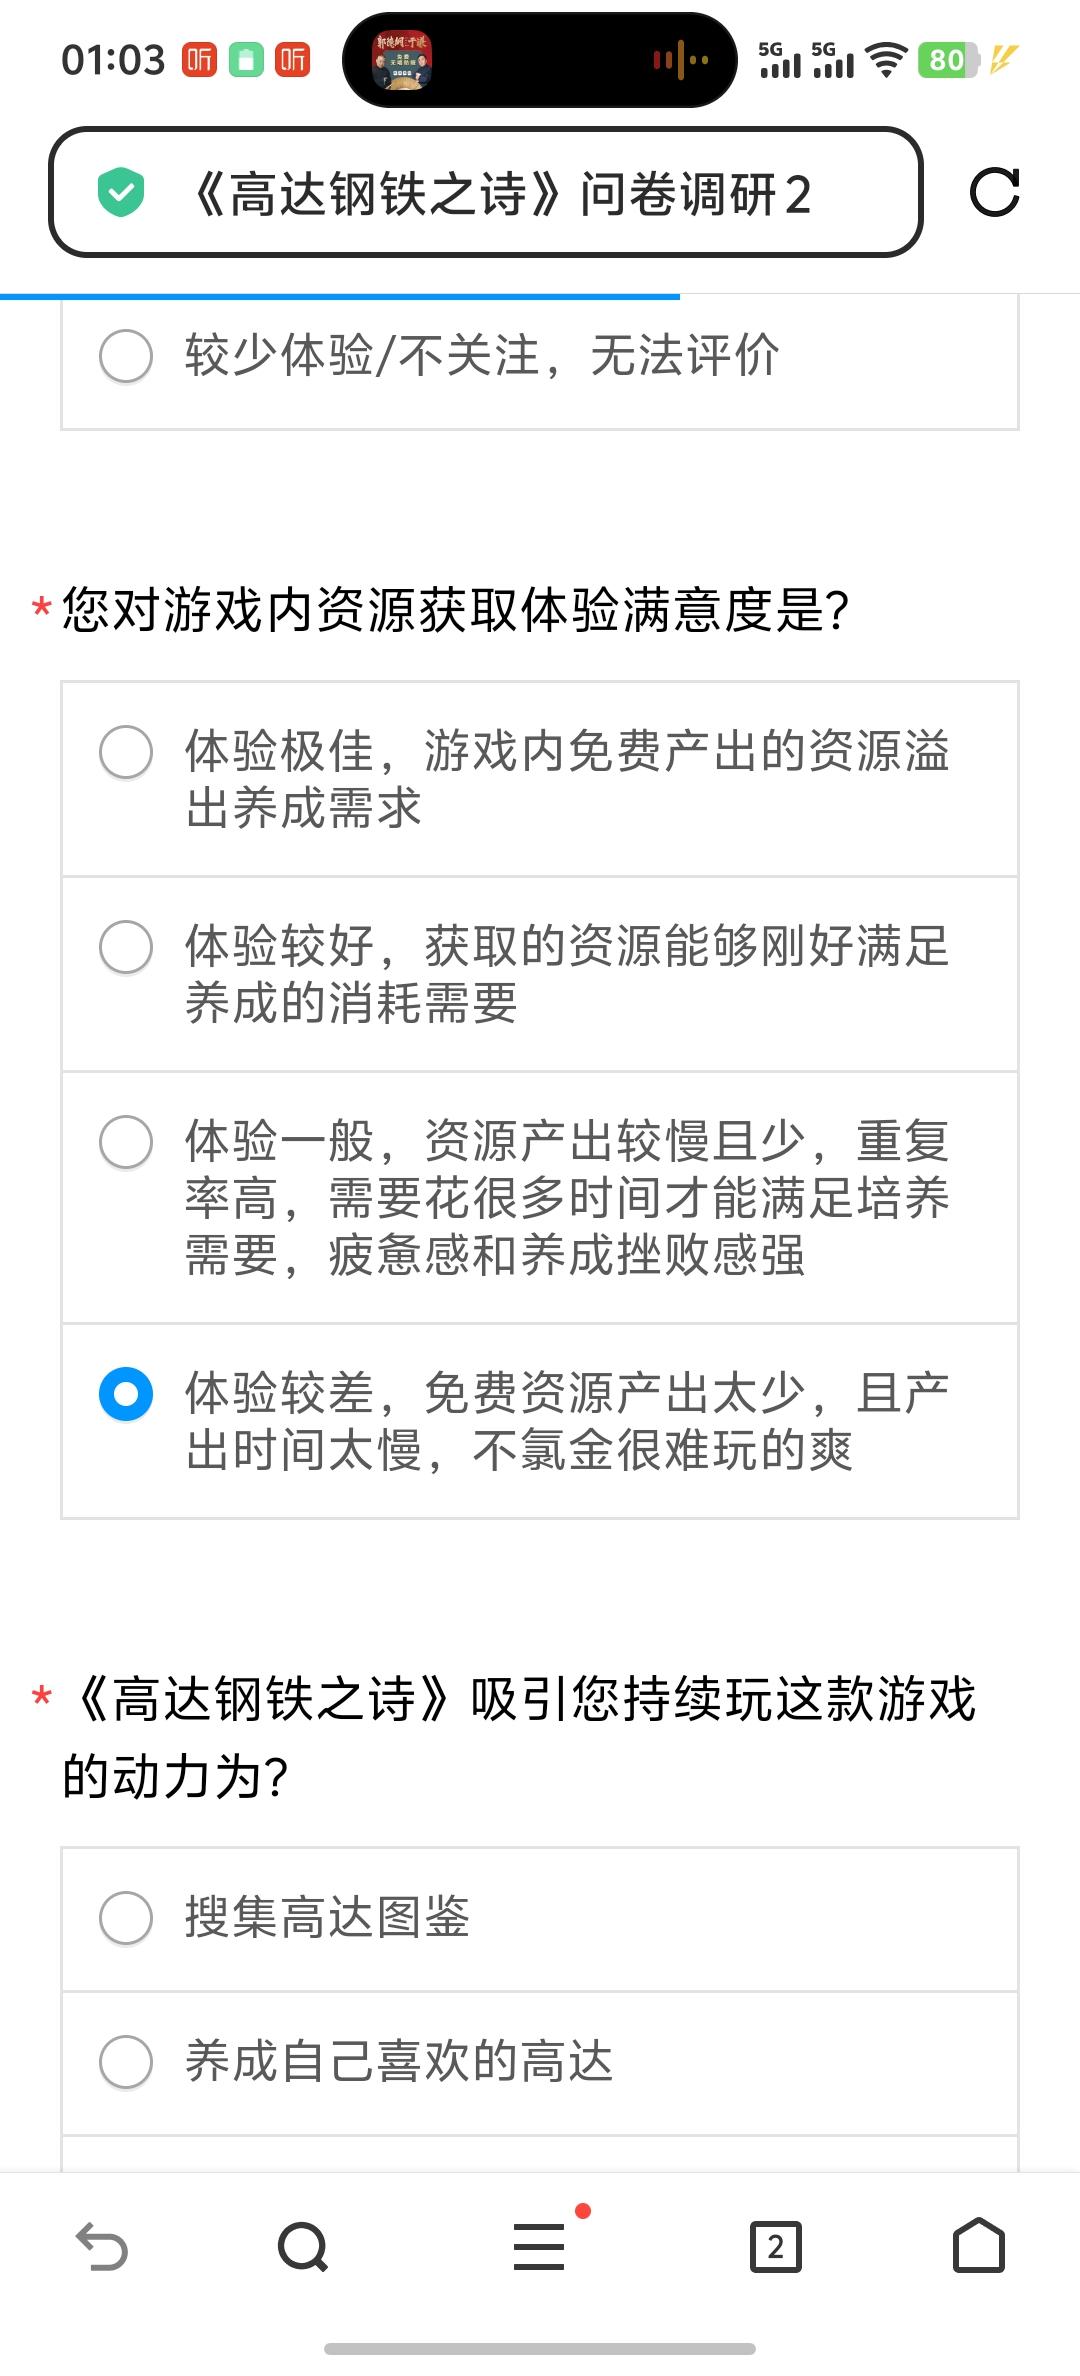Viewport: 1080px width, 2376px height.
Task: Open the tab switcher showing 2 tabs
Action: coord(775,2247)
